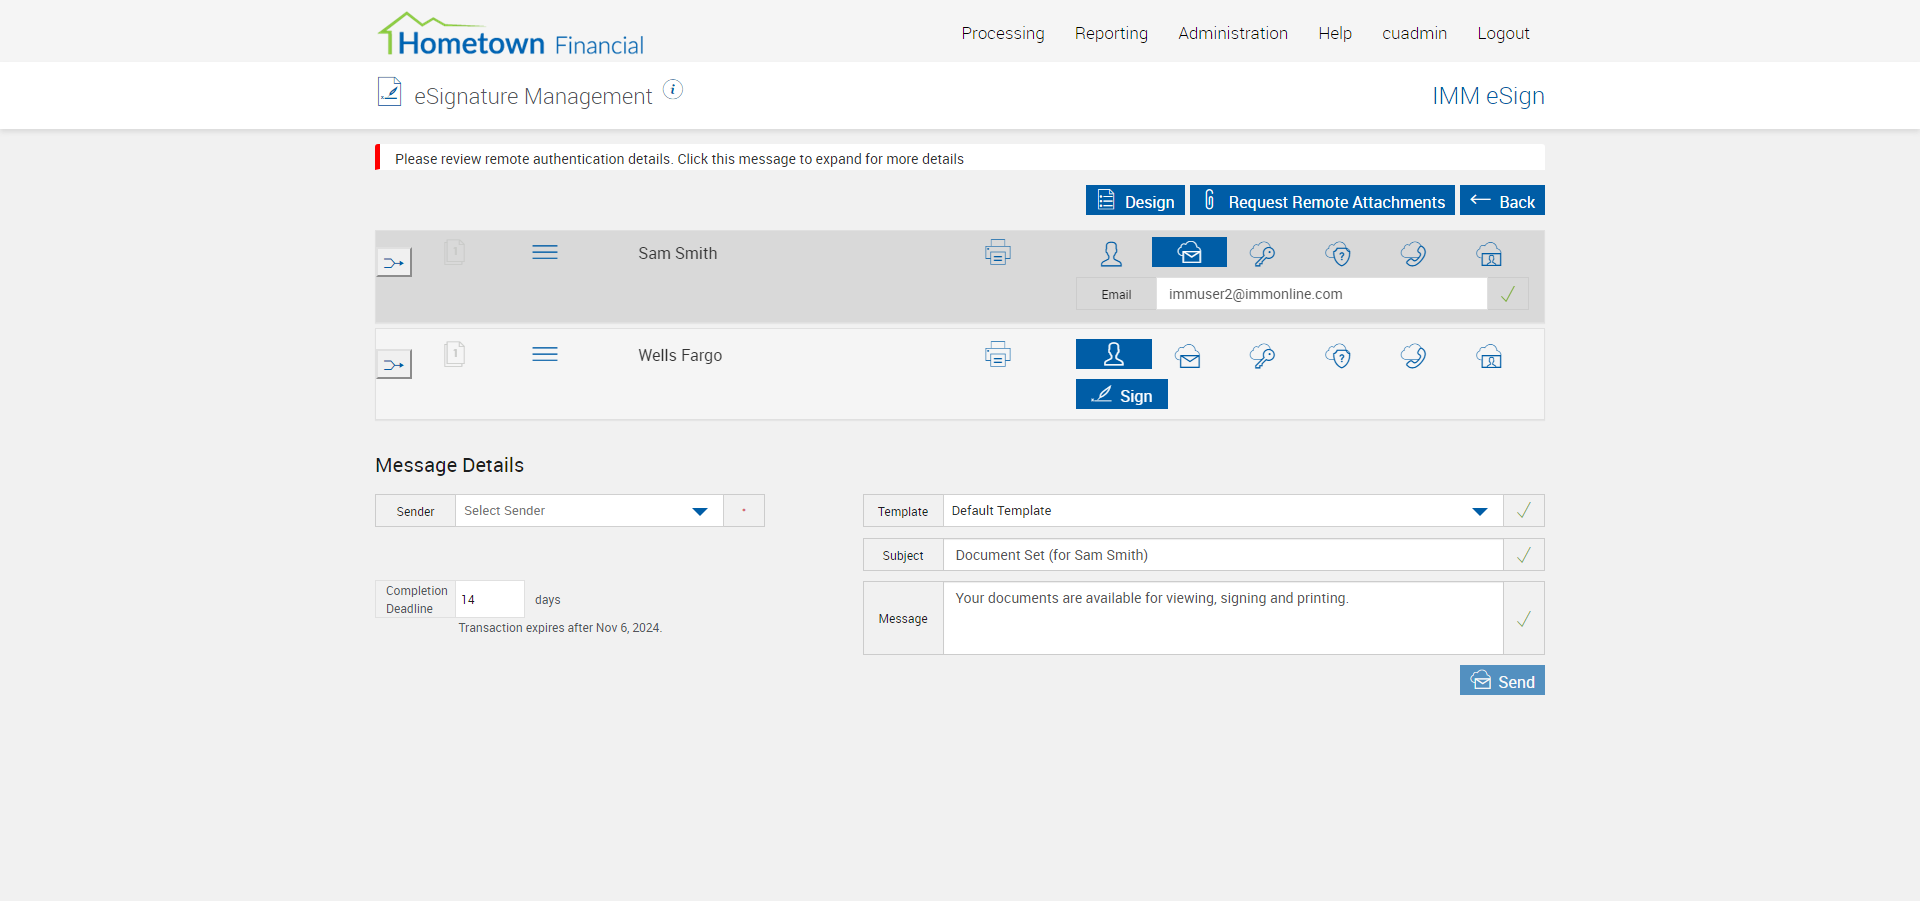
Task: Open the hamburger lines icon for Sam Smith
Action: point(545,252)
